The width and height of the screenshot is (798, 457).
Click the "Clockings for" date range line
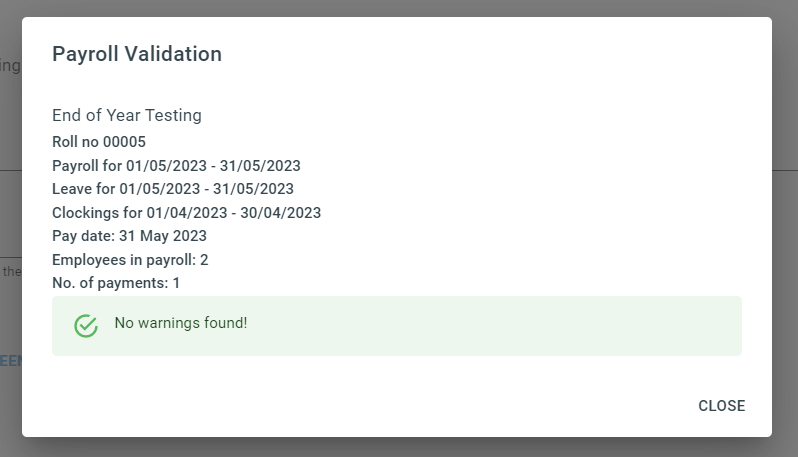186,212
